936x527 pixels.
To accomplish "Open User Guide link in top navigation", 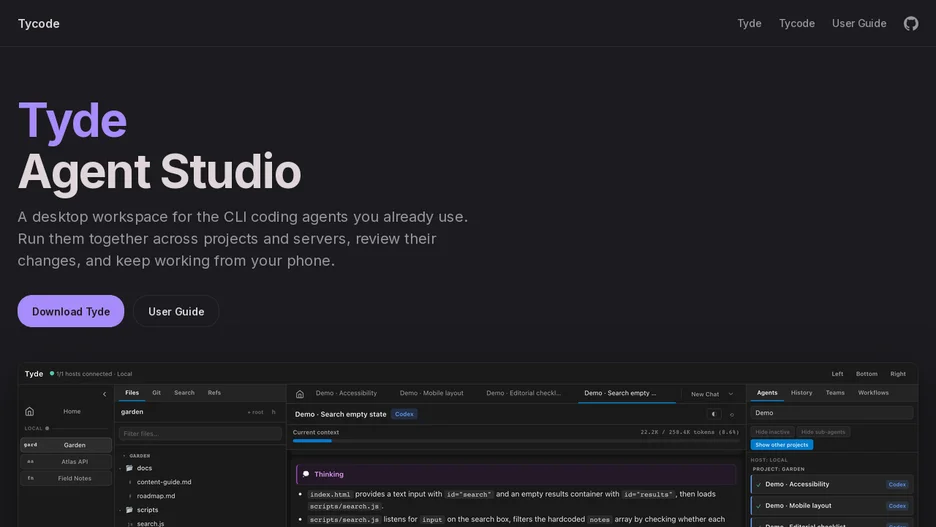I will pyautogui.click(x=859, y=23).
